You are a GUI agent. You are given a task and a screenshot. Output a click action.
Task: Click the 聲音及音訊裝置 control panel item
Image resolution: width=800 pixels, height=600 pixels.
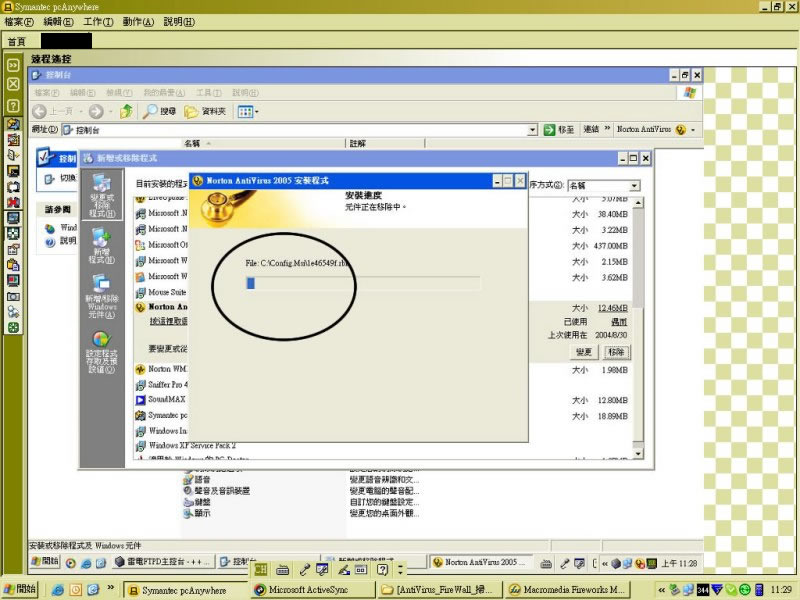click(x=217, y=491)
